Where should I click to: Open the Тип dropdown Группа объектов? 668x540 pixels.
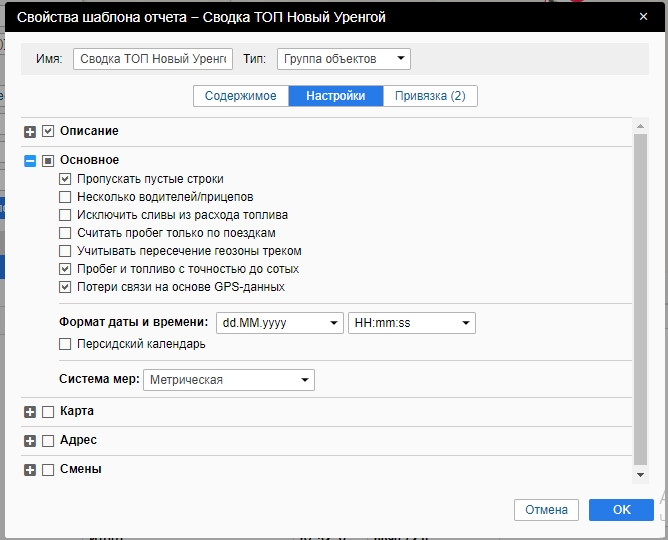[343, 59]
